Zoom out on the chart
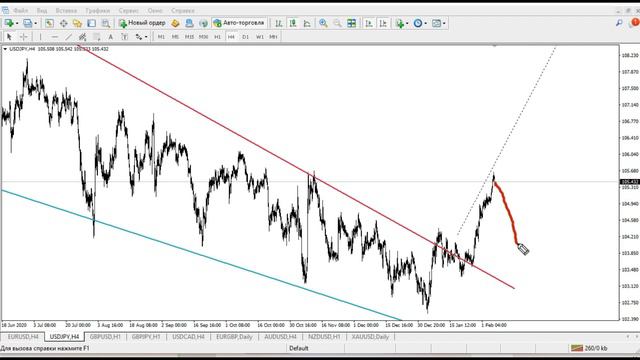The height and width of the screenshot is (360, 640). pyautogui.click(x=337, y=23)
